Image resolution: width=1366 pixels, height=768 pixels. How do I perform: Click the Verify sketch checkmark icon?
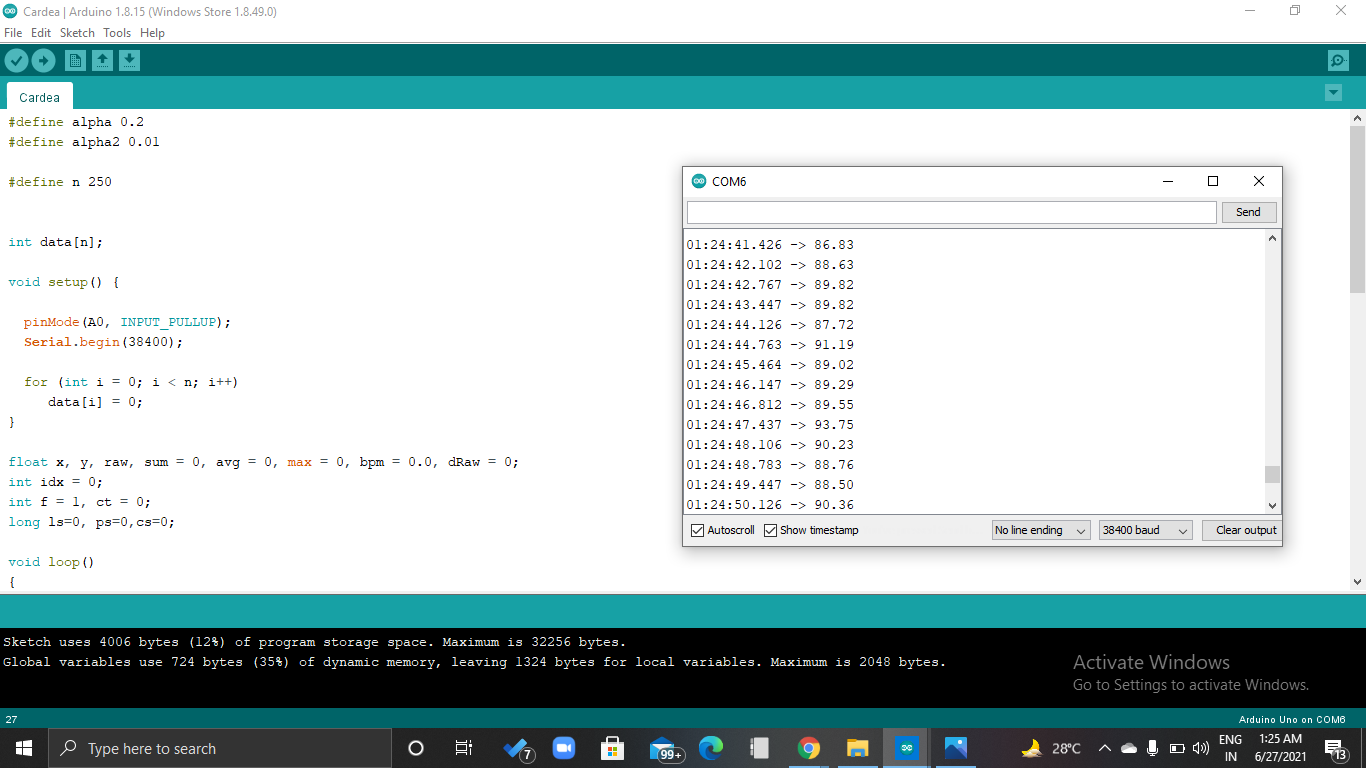pyautogui.click(x=16, y=61)
